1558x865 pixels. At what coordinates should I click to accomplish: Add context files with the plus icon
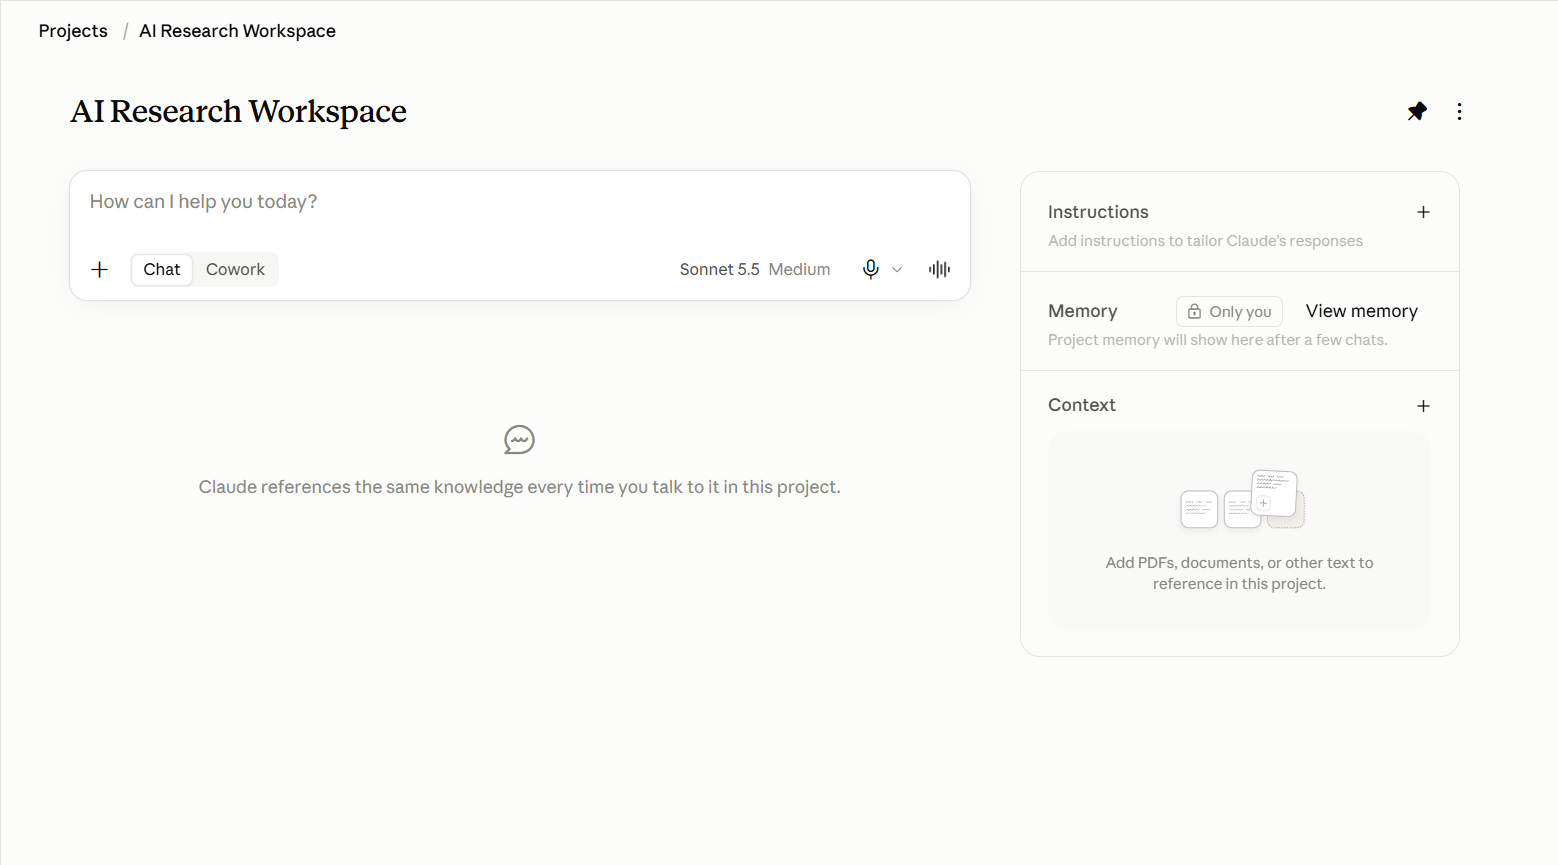click(x=1423, y=406)
